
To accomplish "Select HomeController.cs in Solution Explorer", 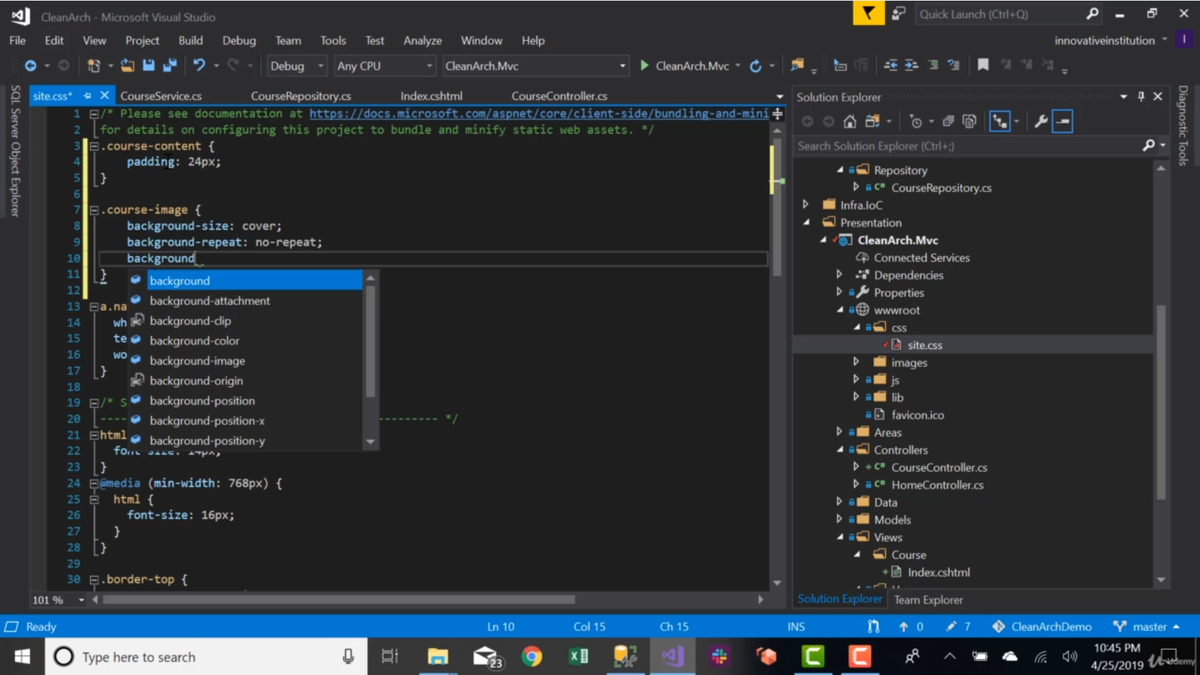I will pos(937,485).
